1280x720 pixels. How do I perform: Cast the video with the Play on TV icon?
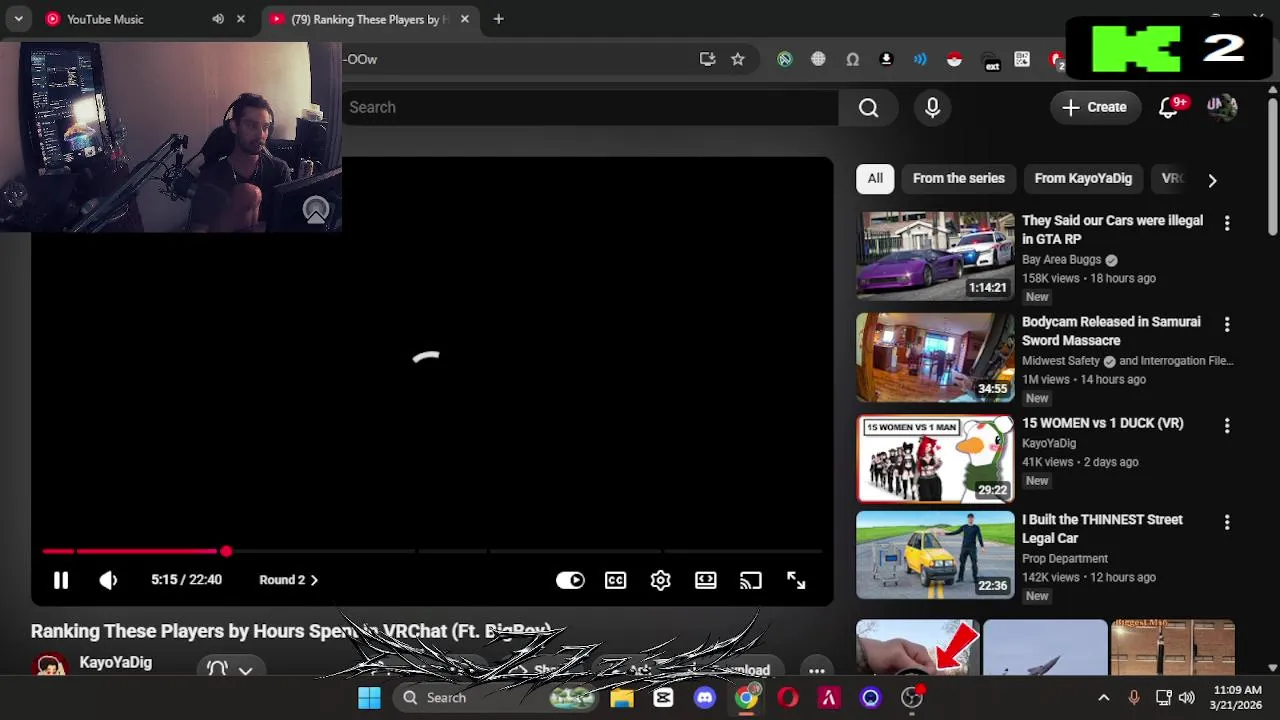[x=750, y=580]
